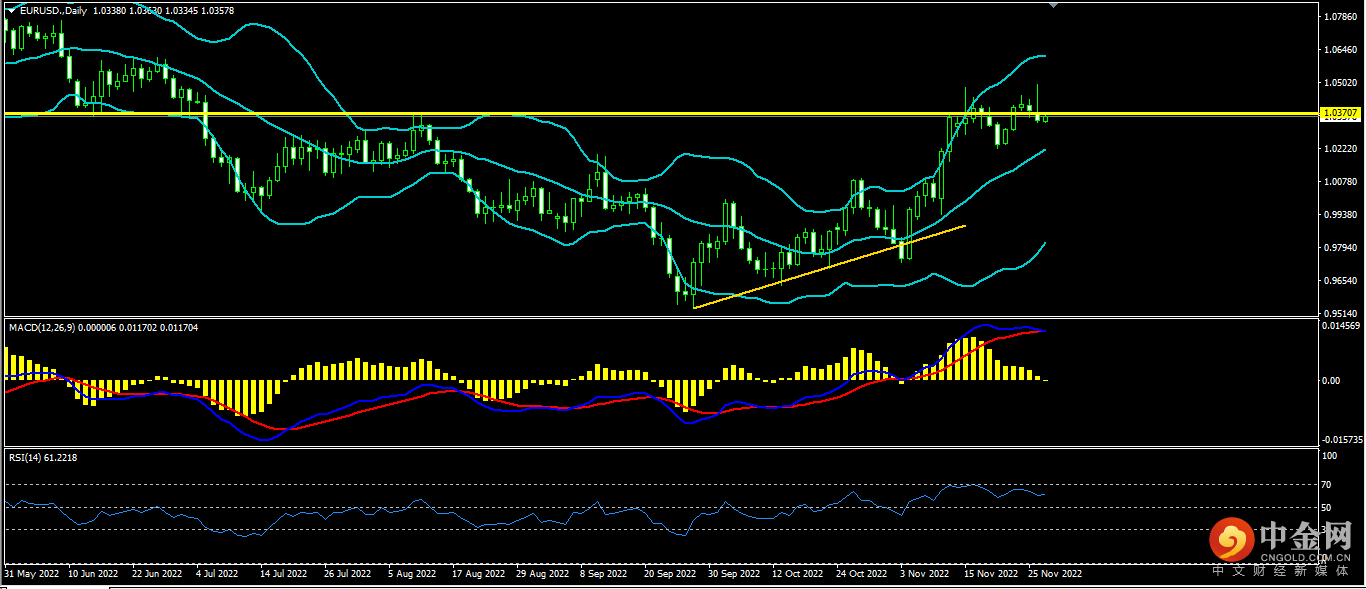Click the yellow 1.03707 price label
The width and height of the screenshot is (1366, 589).
click(x=1340, y=115)
